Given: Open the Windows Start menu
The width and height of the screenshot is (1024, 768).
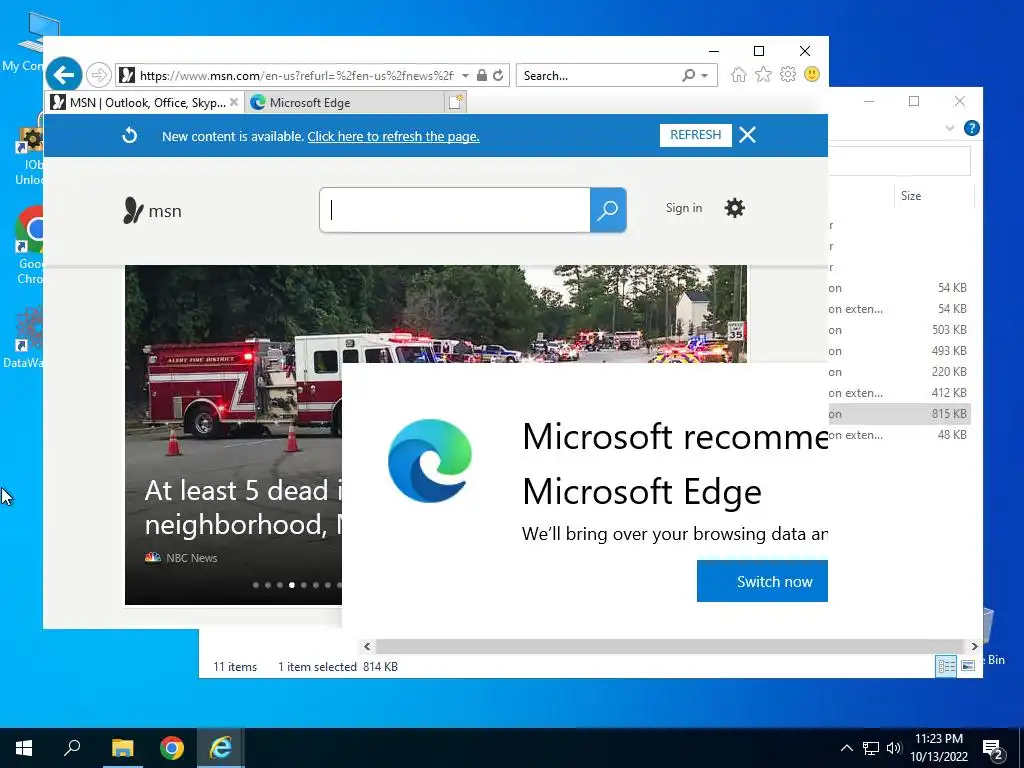Looking at the screenshot, I should (24, 748).
